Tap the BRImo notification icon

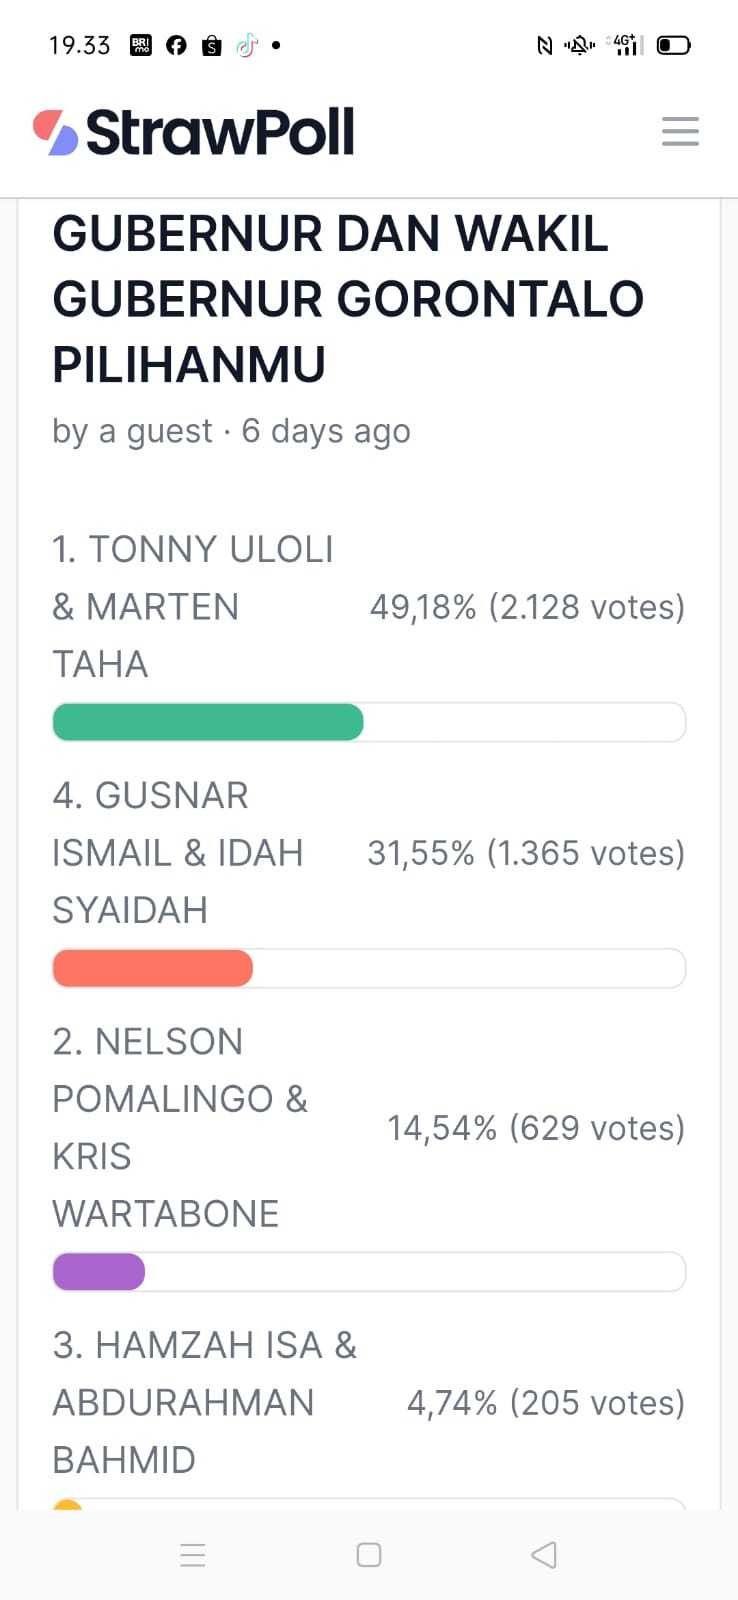pos(141,45)
